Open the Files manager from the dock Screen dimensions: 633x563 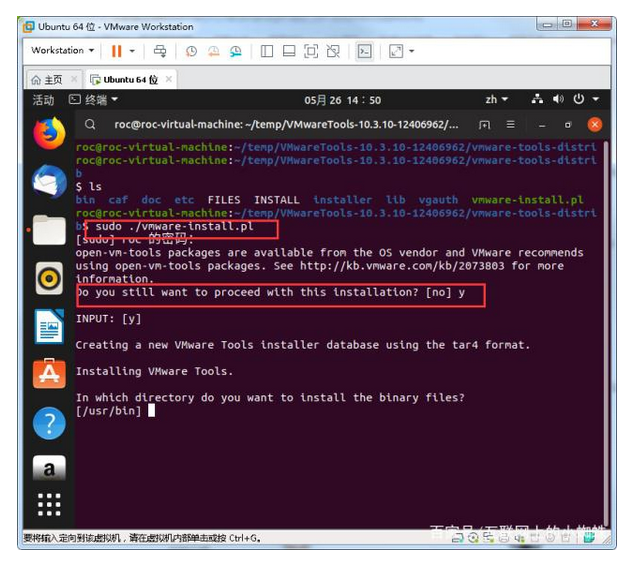click(49, 230)
